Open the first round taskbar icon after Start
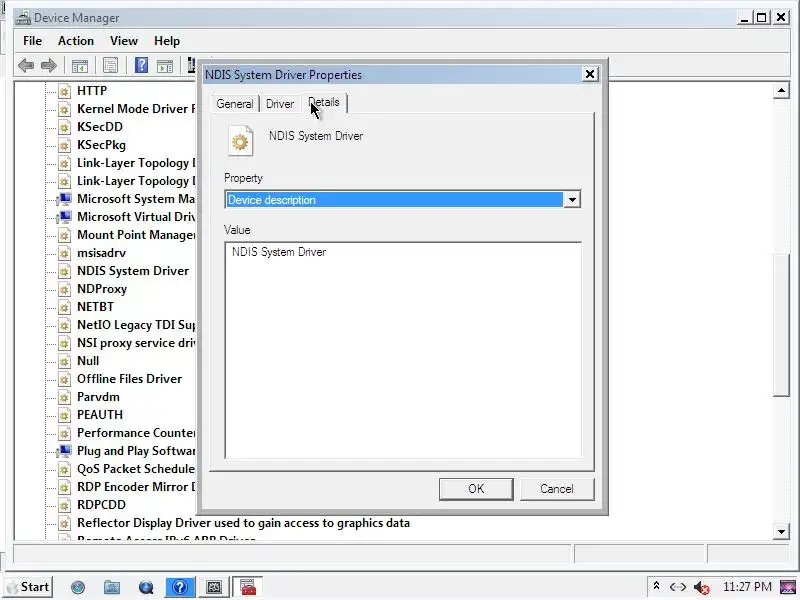This screenshot has width=800, height=600. pyautogui.click(x=78, y=587)
